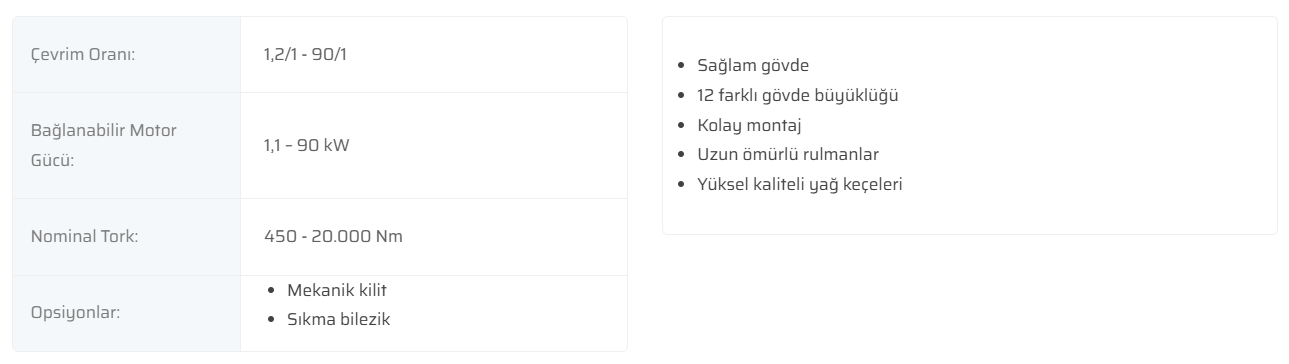This screenshot has height=364, width=1289.
Task: Click the bullet before Mekanik kilit
Action: point(274,290)
